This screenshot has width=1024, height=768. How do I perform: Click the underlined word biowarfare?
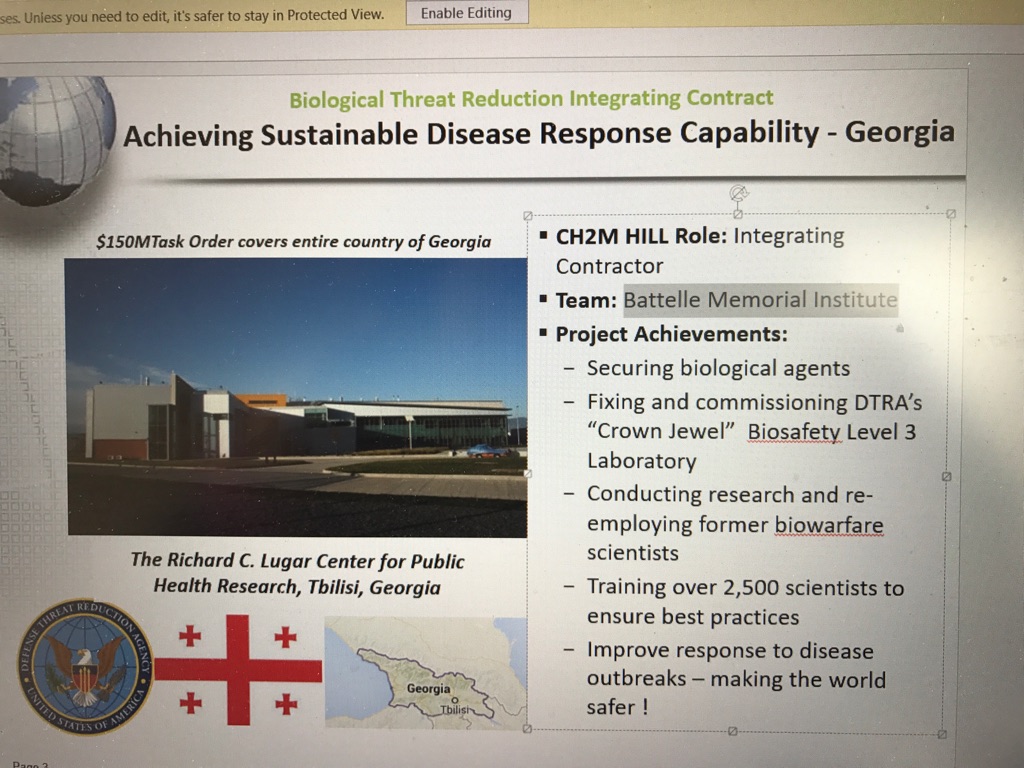pos(829,524)
